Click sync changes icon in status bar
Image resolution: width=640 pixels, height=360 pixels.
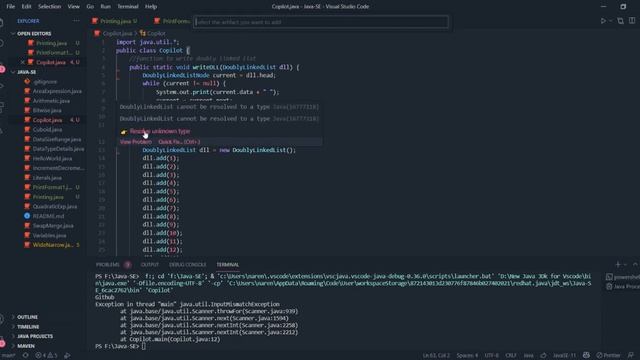pyautogui.click(x=25, y=356)
